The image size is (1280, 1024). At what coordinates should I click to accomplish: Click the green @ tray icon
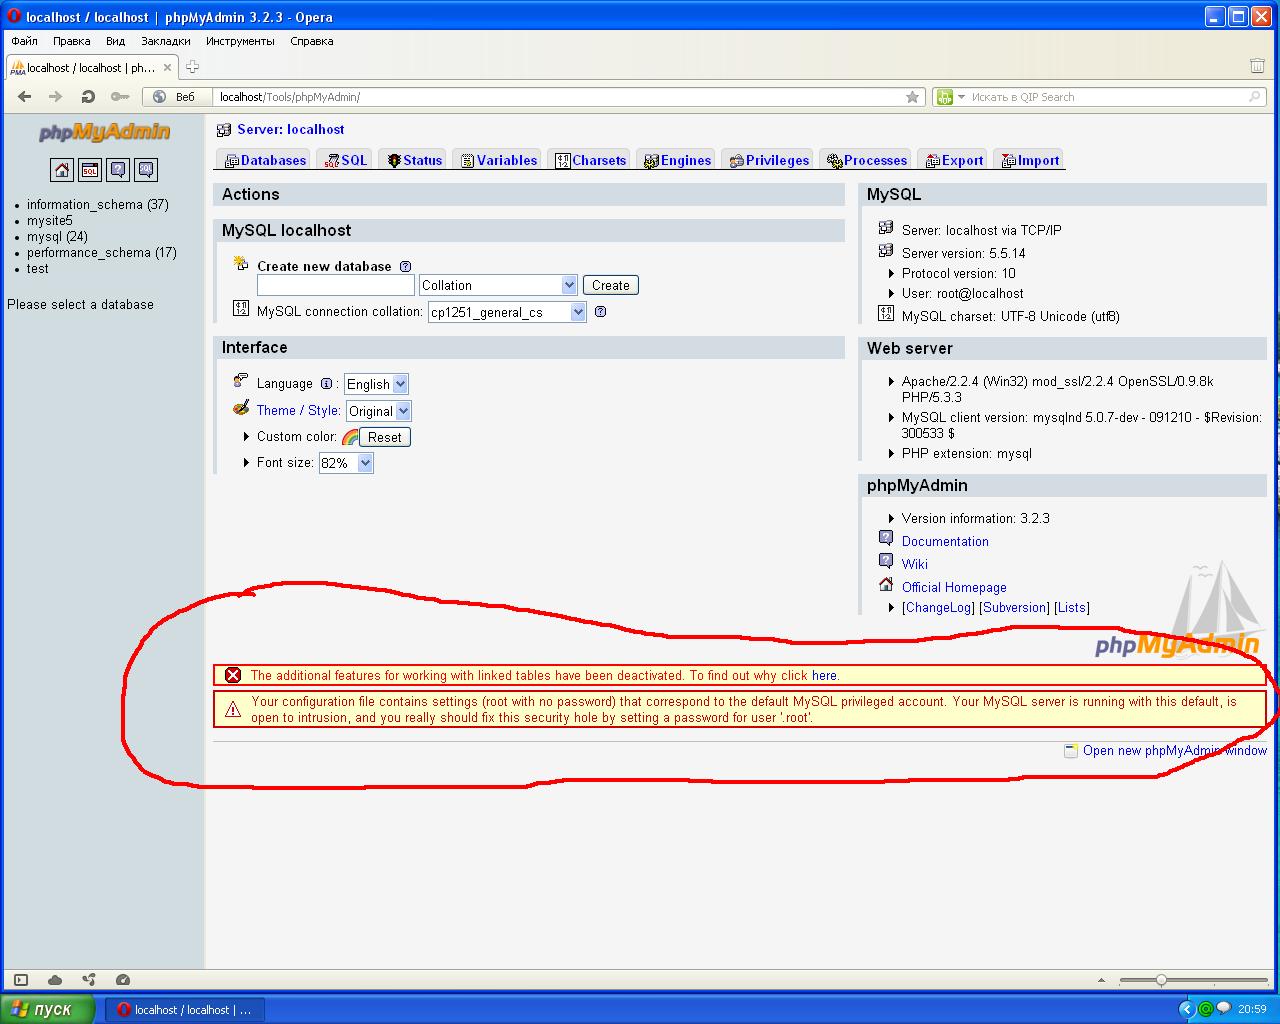coord(1205,1009)
